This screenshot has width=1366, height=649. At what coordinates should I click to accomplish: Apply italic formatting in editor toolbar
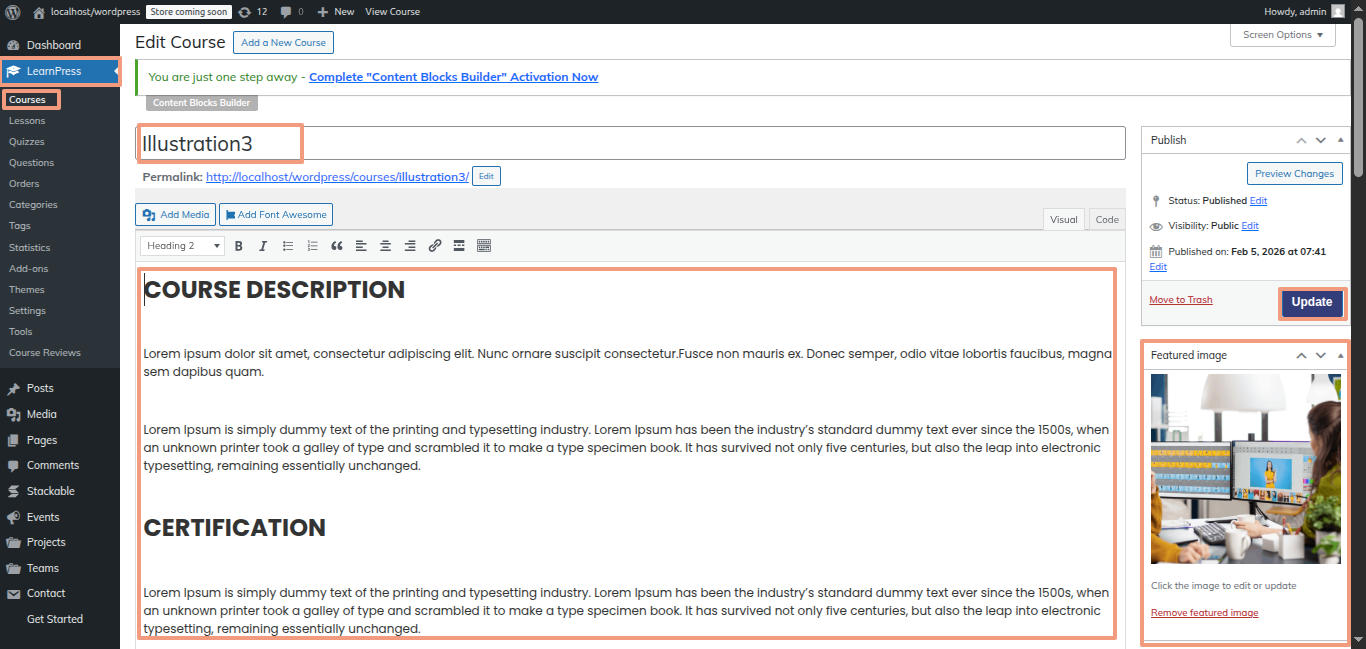click(x=263, y=246)
